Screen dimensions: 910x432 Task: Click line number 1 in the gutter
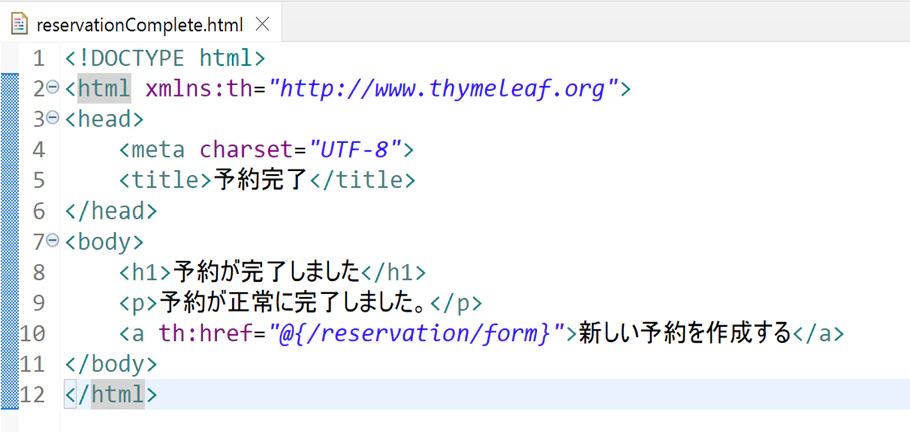[x=38, y=59]
